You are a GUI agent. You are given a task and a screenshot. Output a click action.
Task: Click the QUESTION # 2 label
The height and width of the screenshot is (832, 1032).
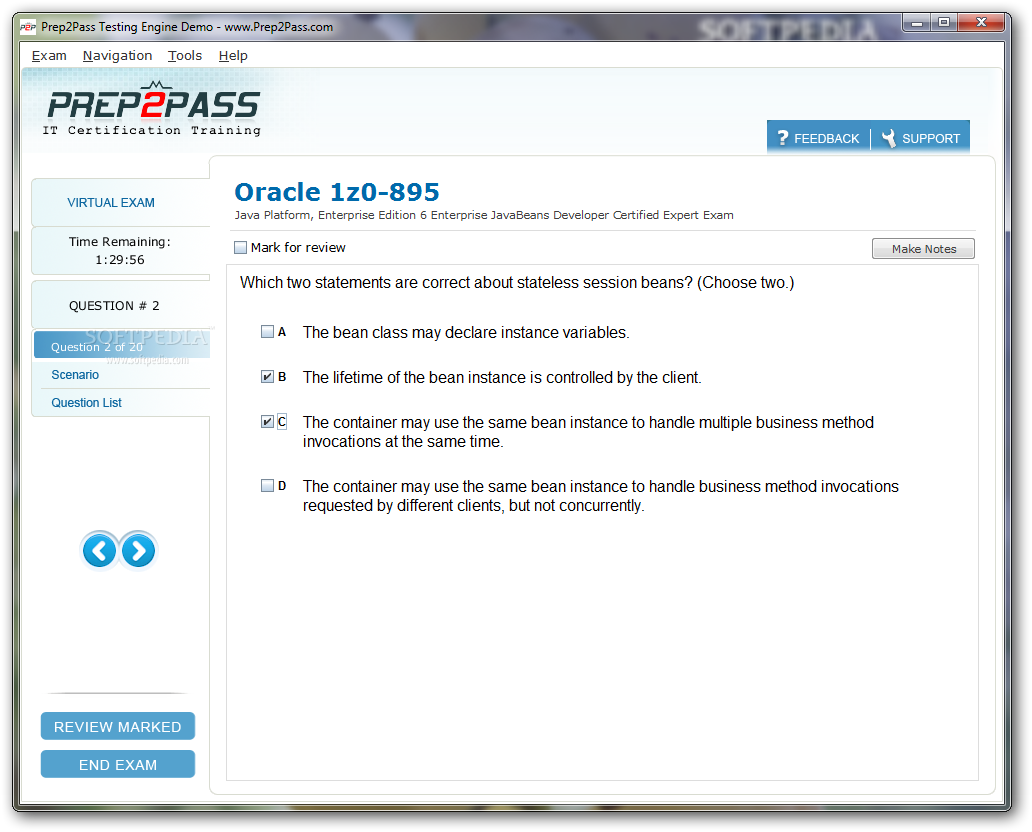click(x=114, y=305)
